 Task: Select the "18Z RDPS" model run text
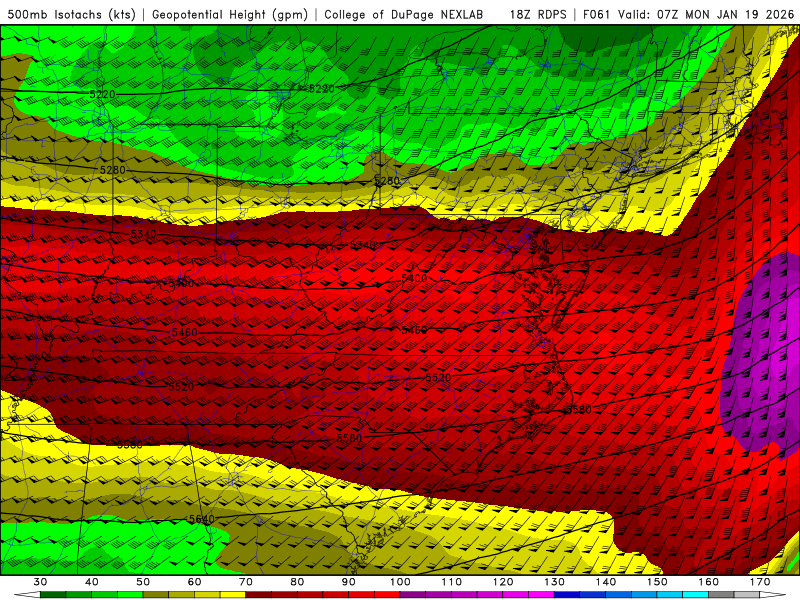(538, 14)
